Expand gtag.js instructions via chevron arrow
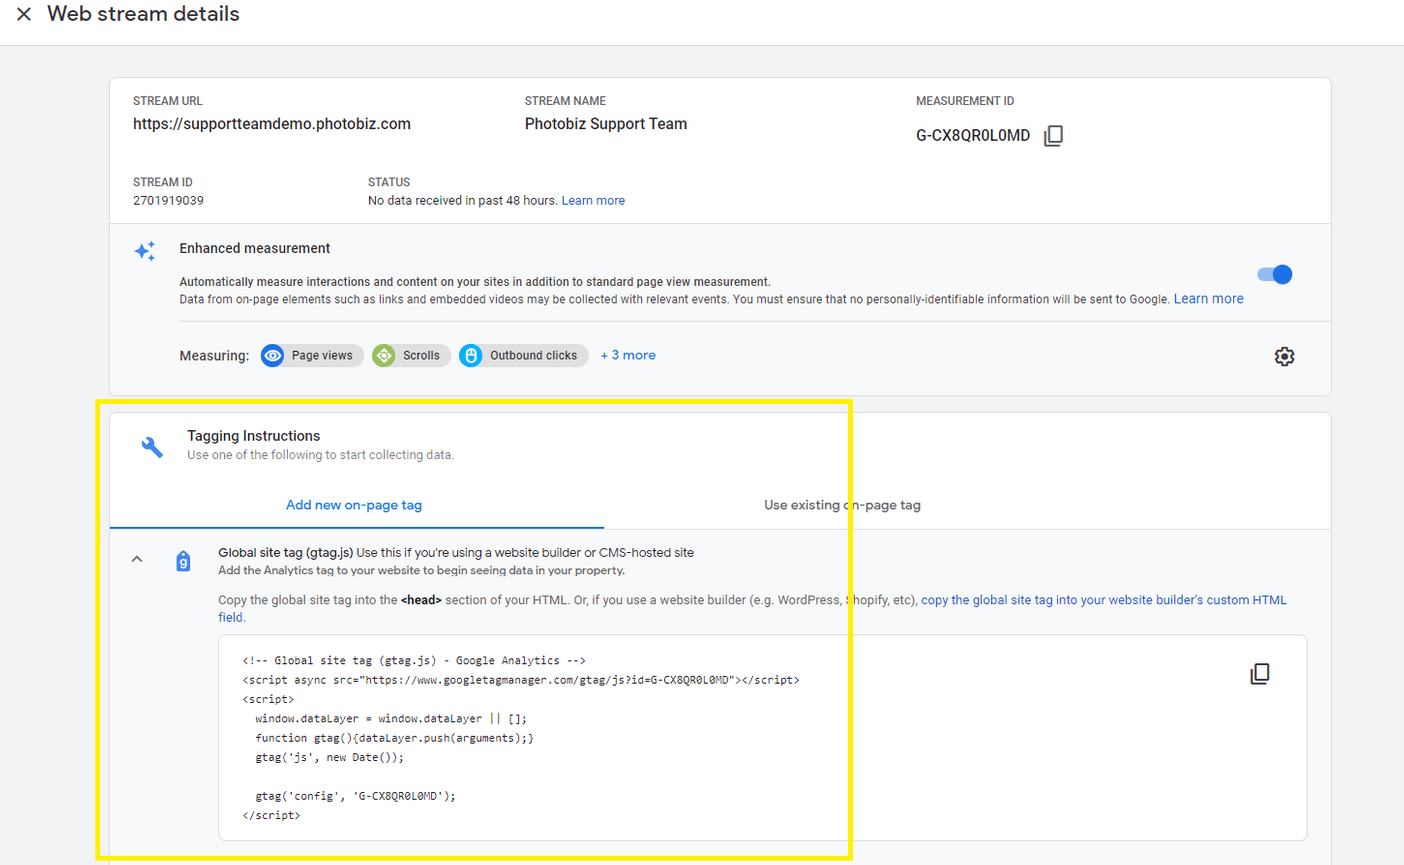The image size is (1404, 865). pos(137,558)
